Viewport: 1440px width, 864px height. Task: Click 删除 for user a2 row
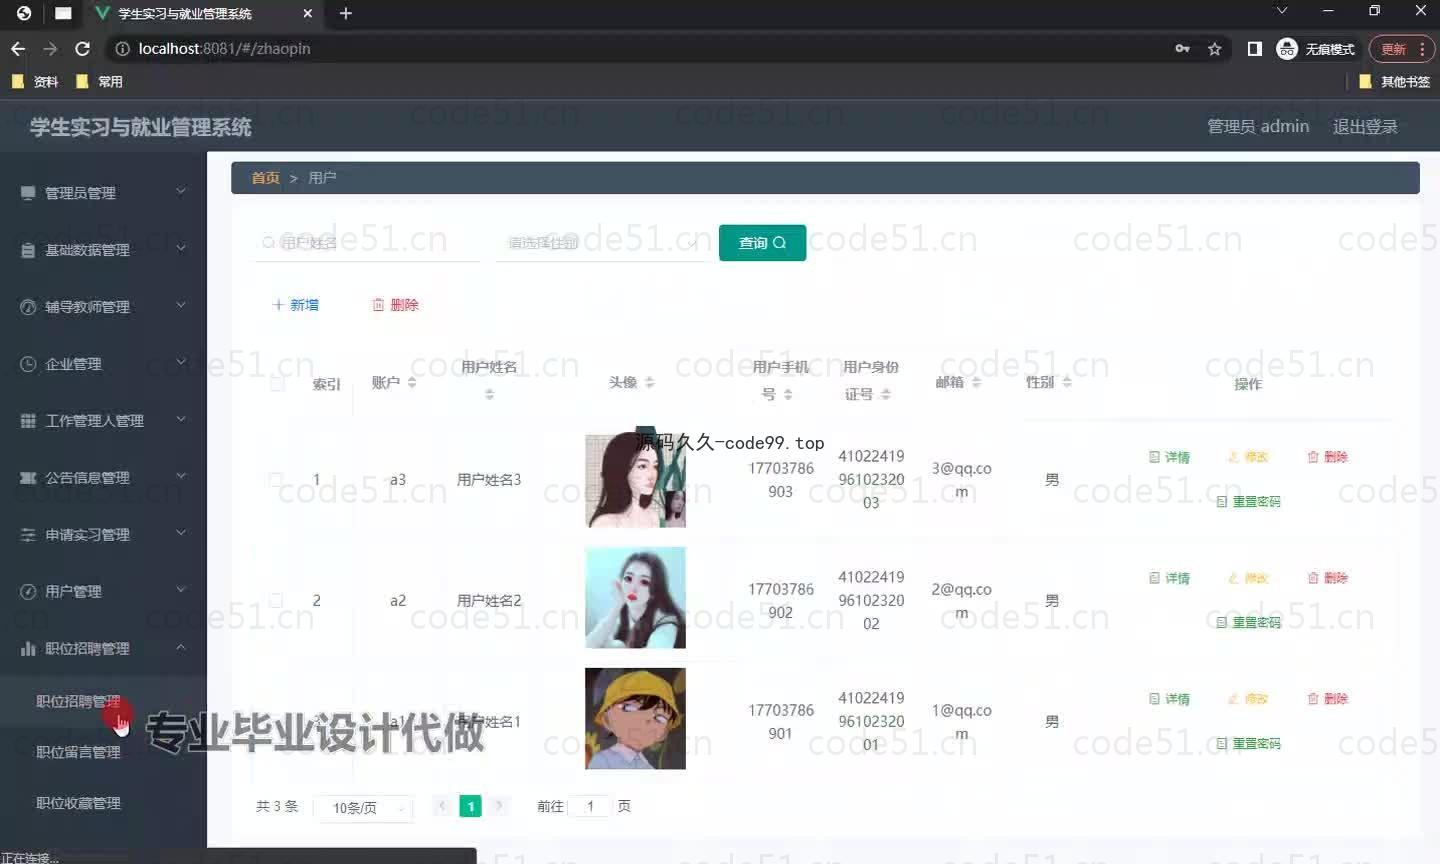click(1327, 578)
